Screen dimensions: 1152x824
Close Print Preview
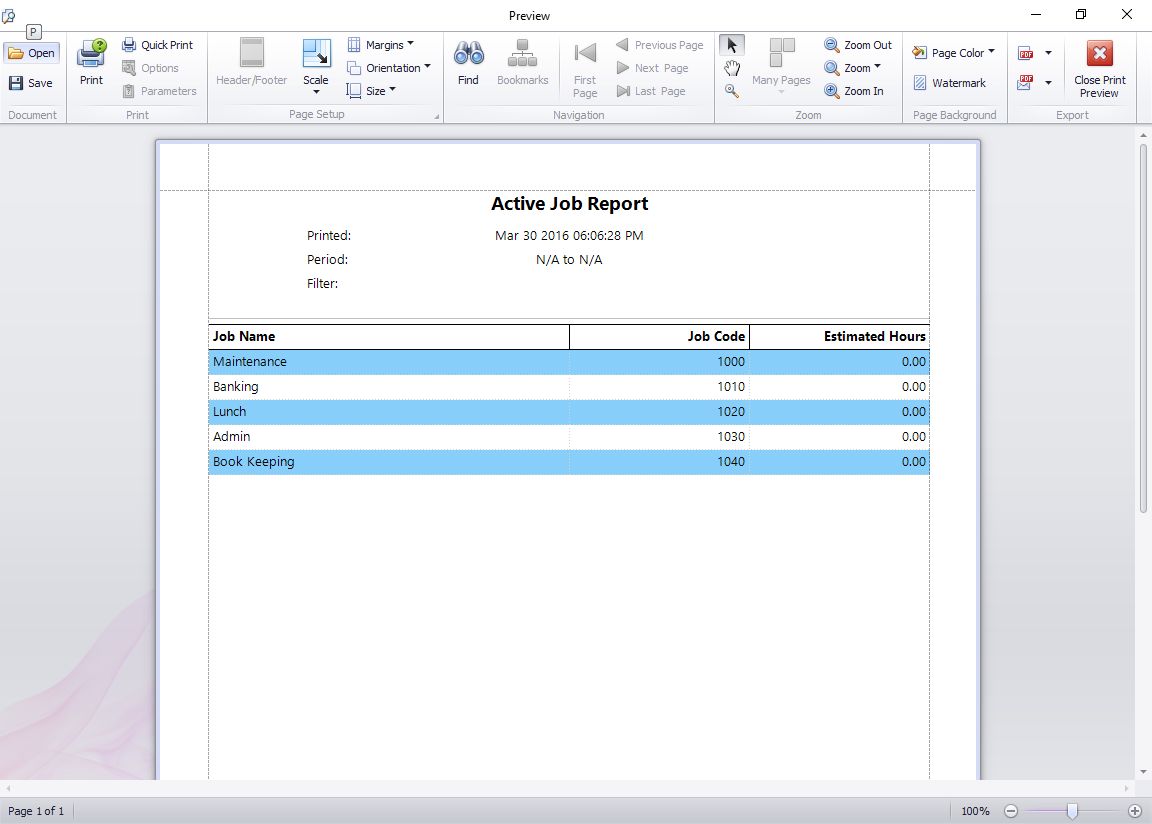tap(1099, 68)
